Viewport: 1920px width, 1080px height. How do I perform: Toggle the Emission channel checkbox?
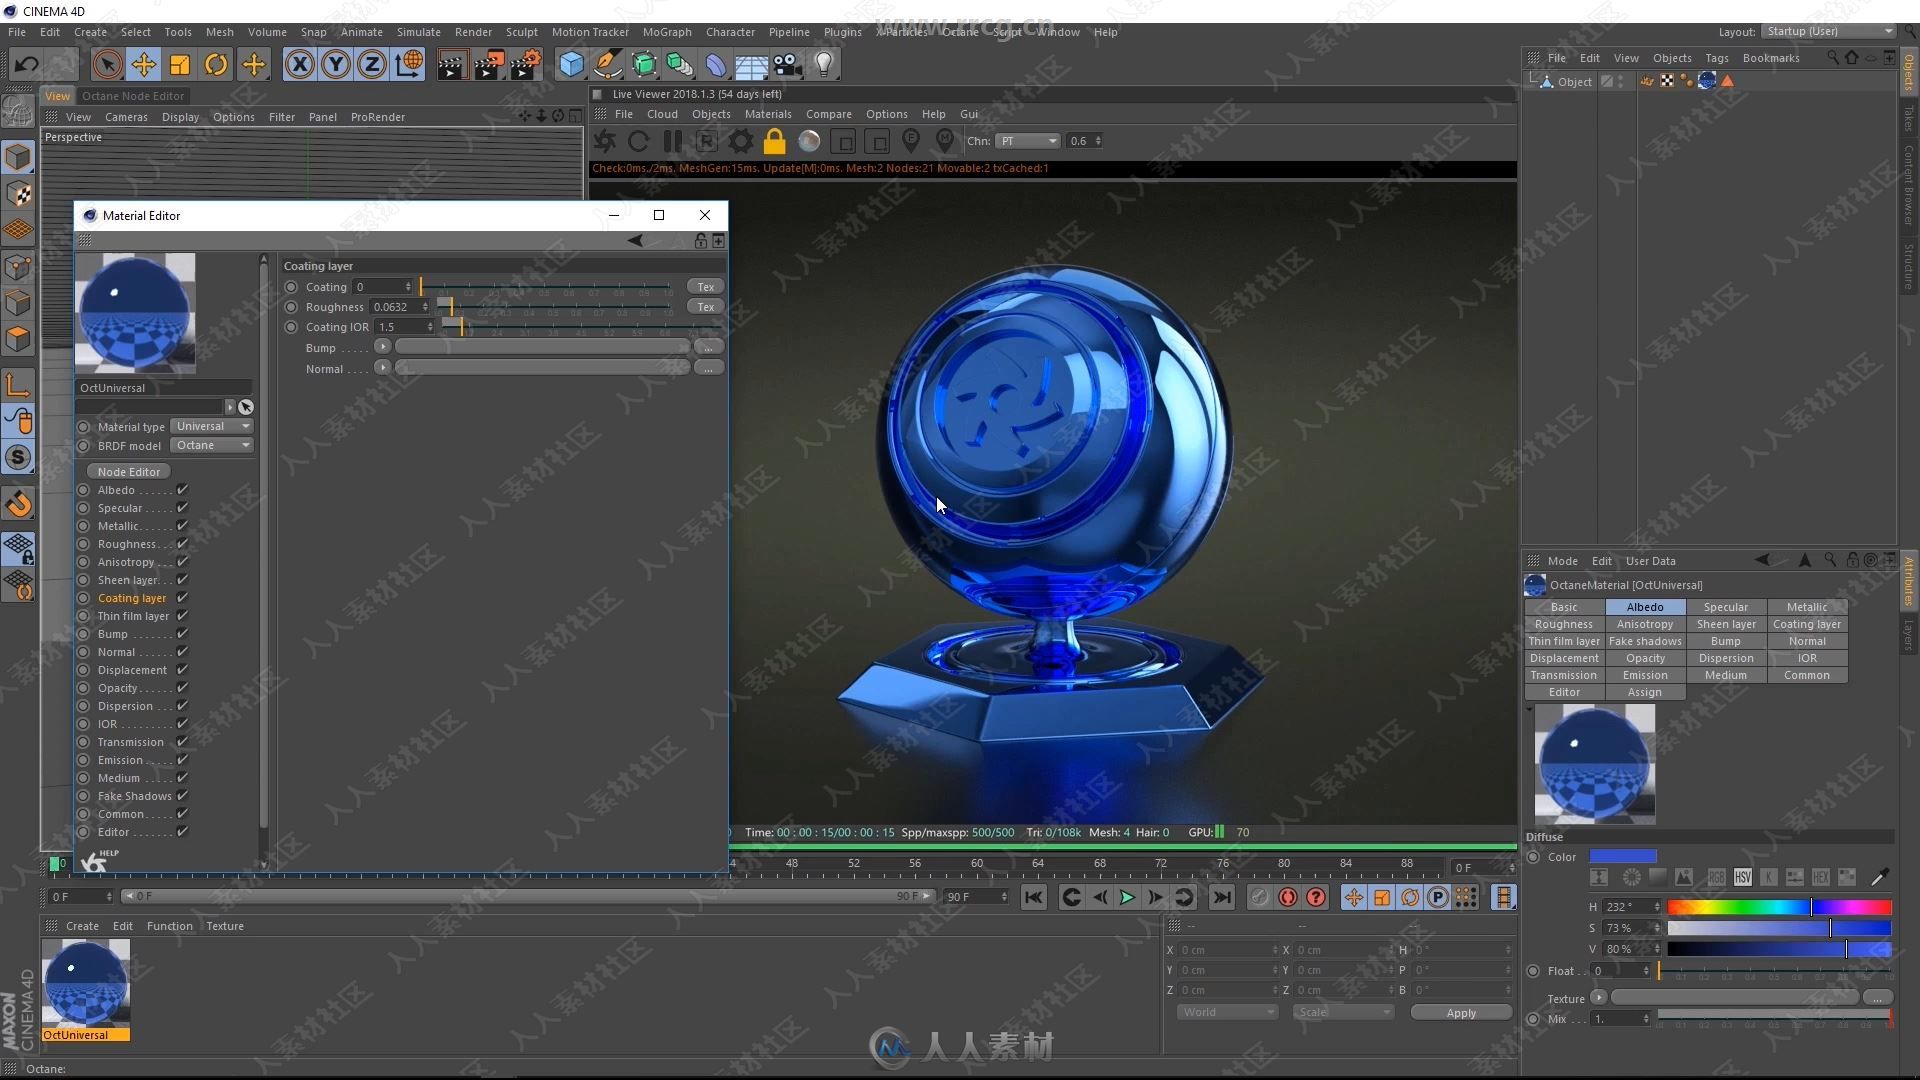click(182, 760)
